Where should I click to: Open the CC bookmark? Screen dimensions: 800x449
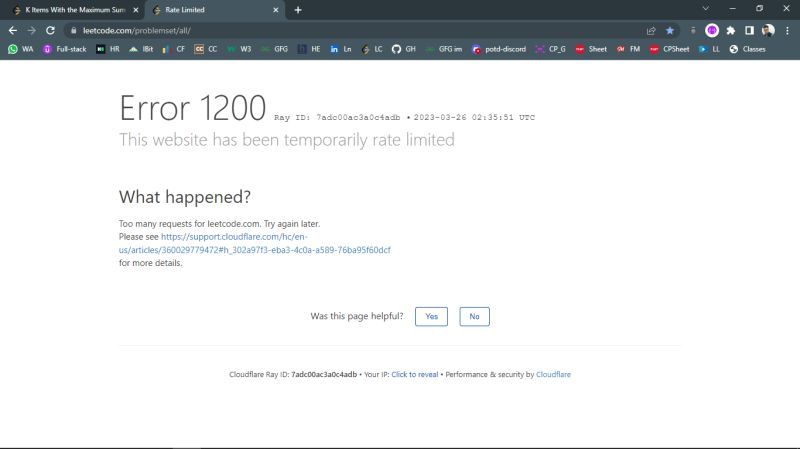pos(206,49)
